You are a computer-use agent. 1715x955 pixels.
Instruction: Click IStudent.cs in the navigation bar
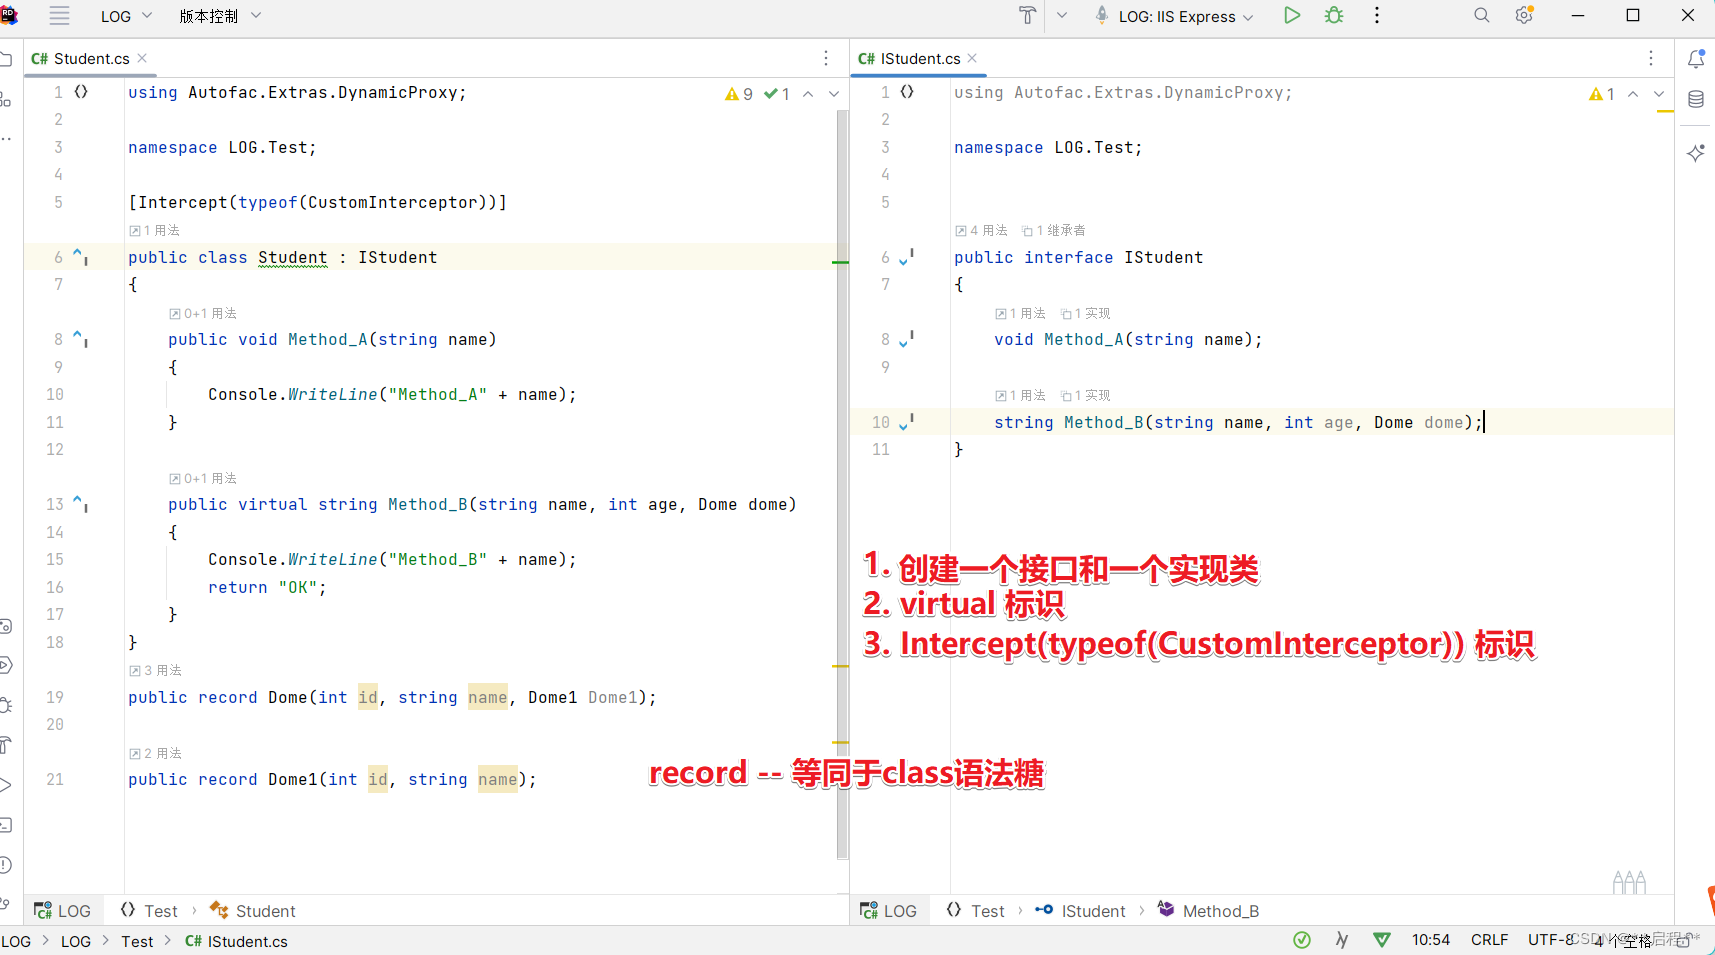click(x=237, y=941)
